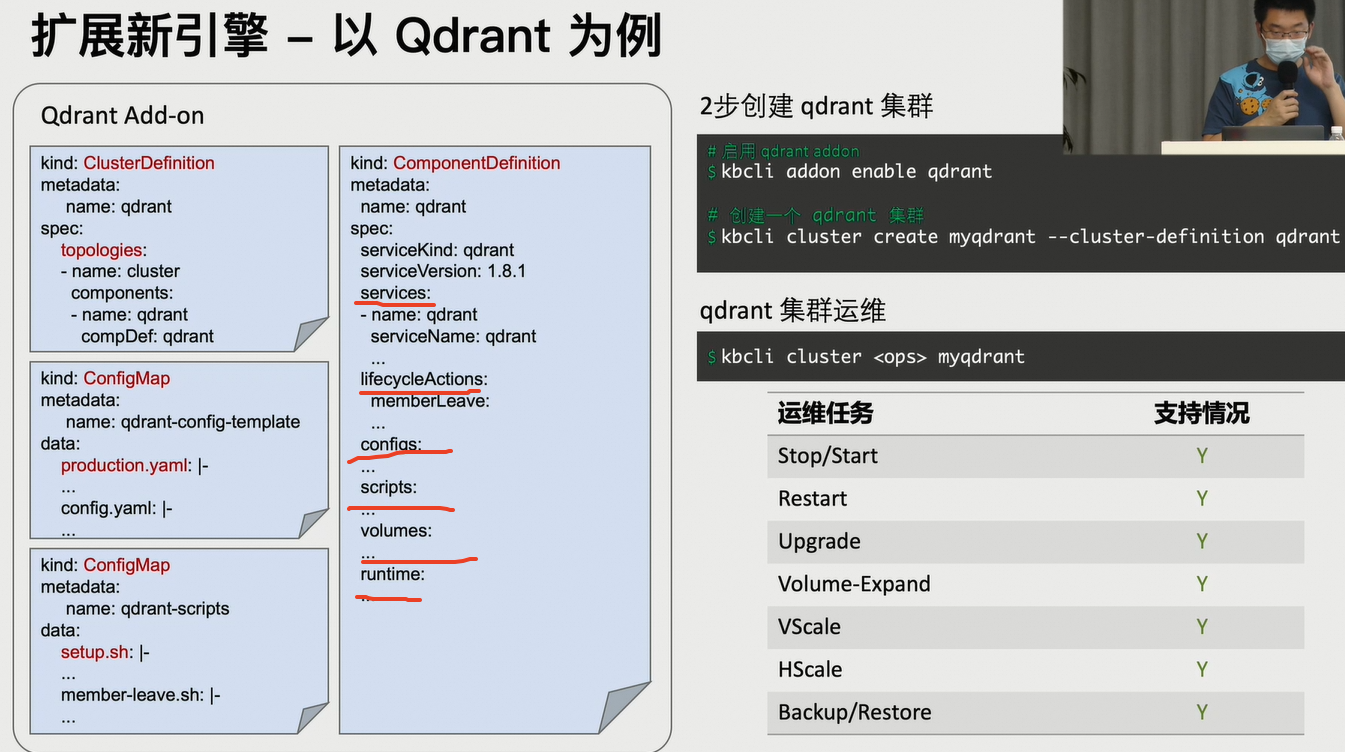Image resolution: width=1345 pixels, height=752 pixels.
Task: Click the Y value in the VScale row
Action: pos(1202,627)
